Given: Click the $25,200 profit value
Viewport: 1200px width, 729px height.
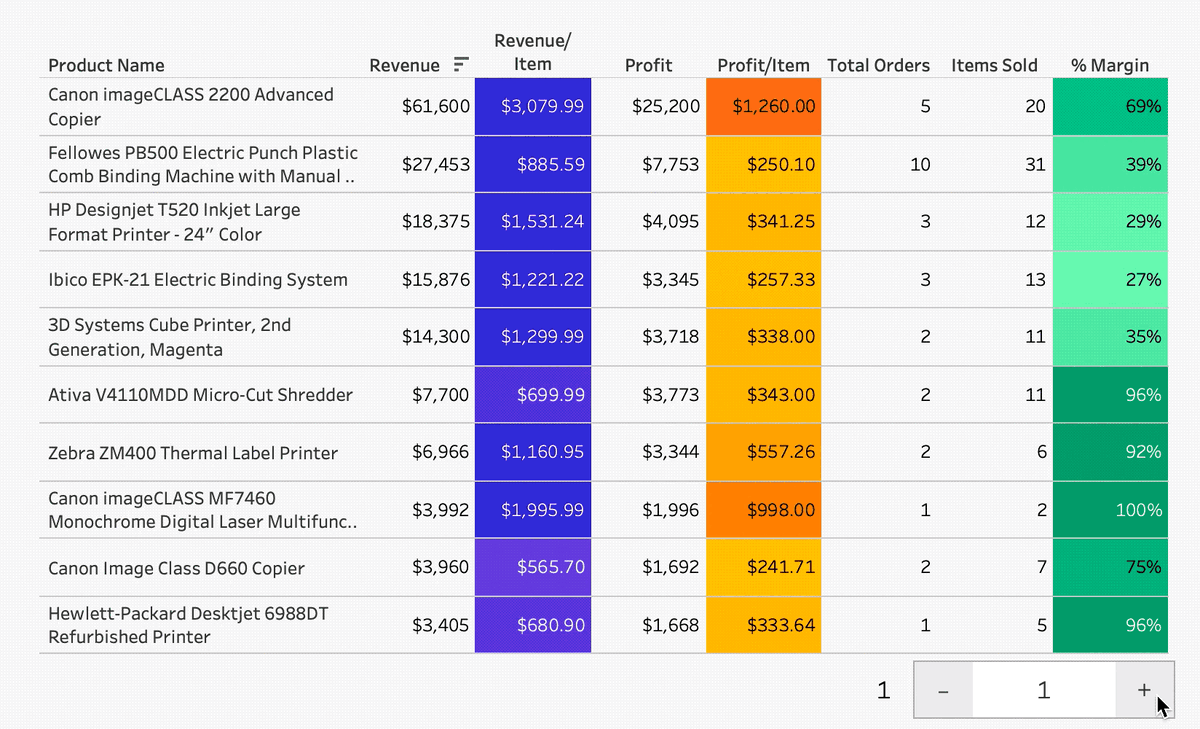Looking at the screenshot, I should pos(666,106).
